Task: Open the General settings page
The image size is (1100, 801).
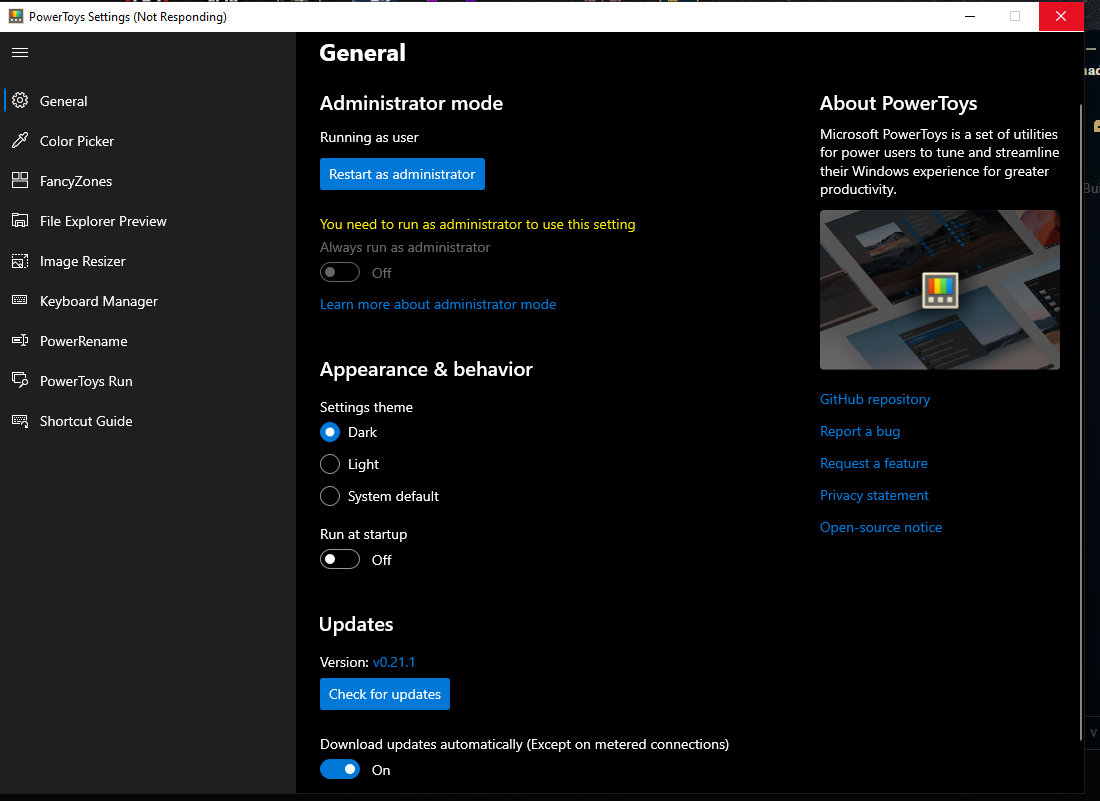Action: [x=148, y=101]
